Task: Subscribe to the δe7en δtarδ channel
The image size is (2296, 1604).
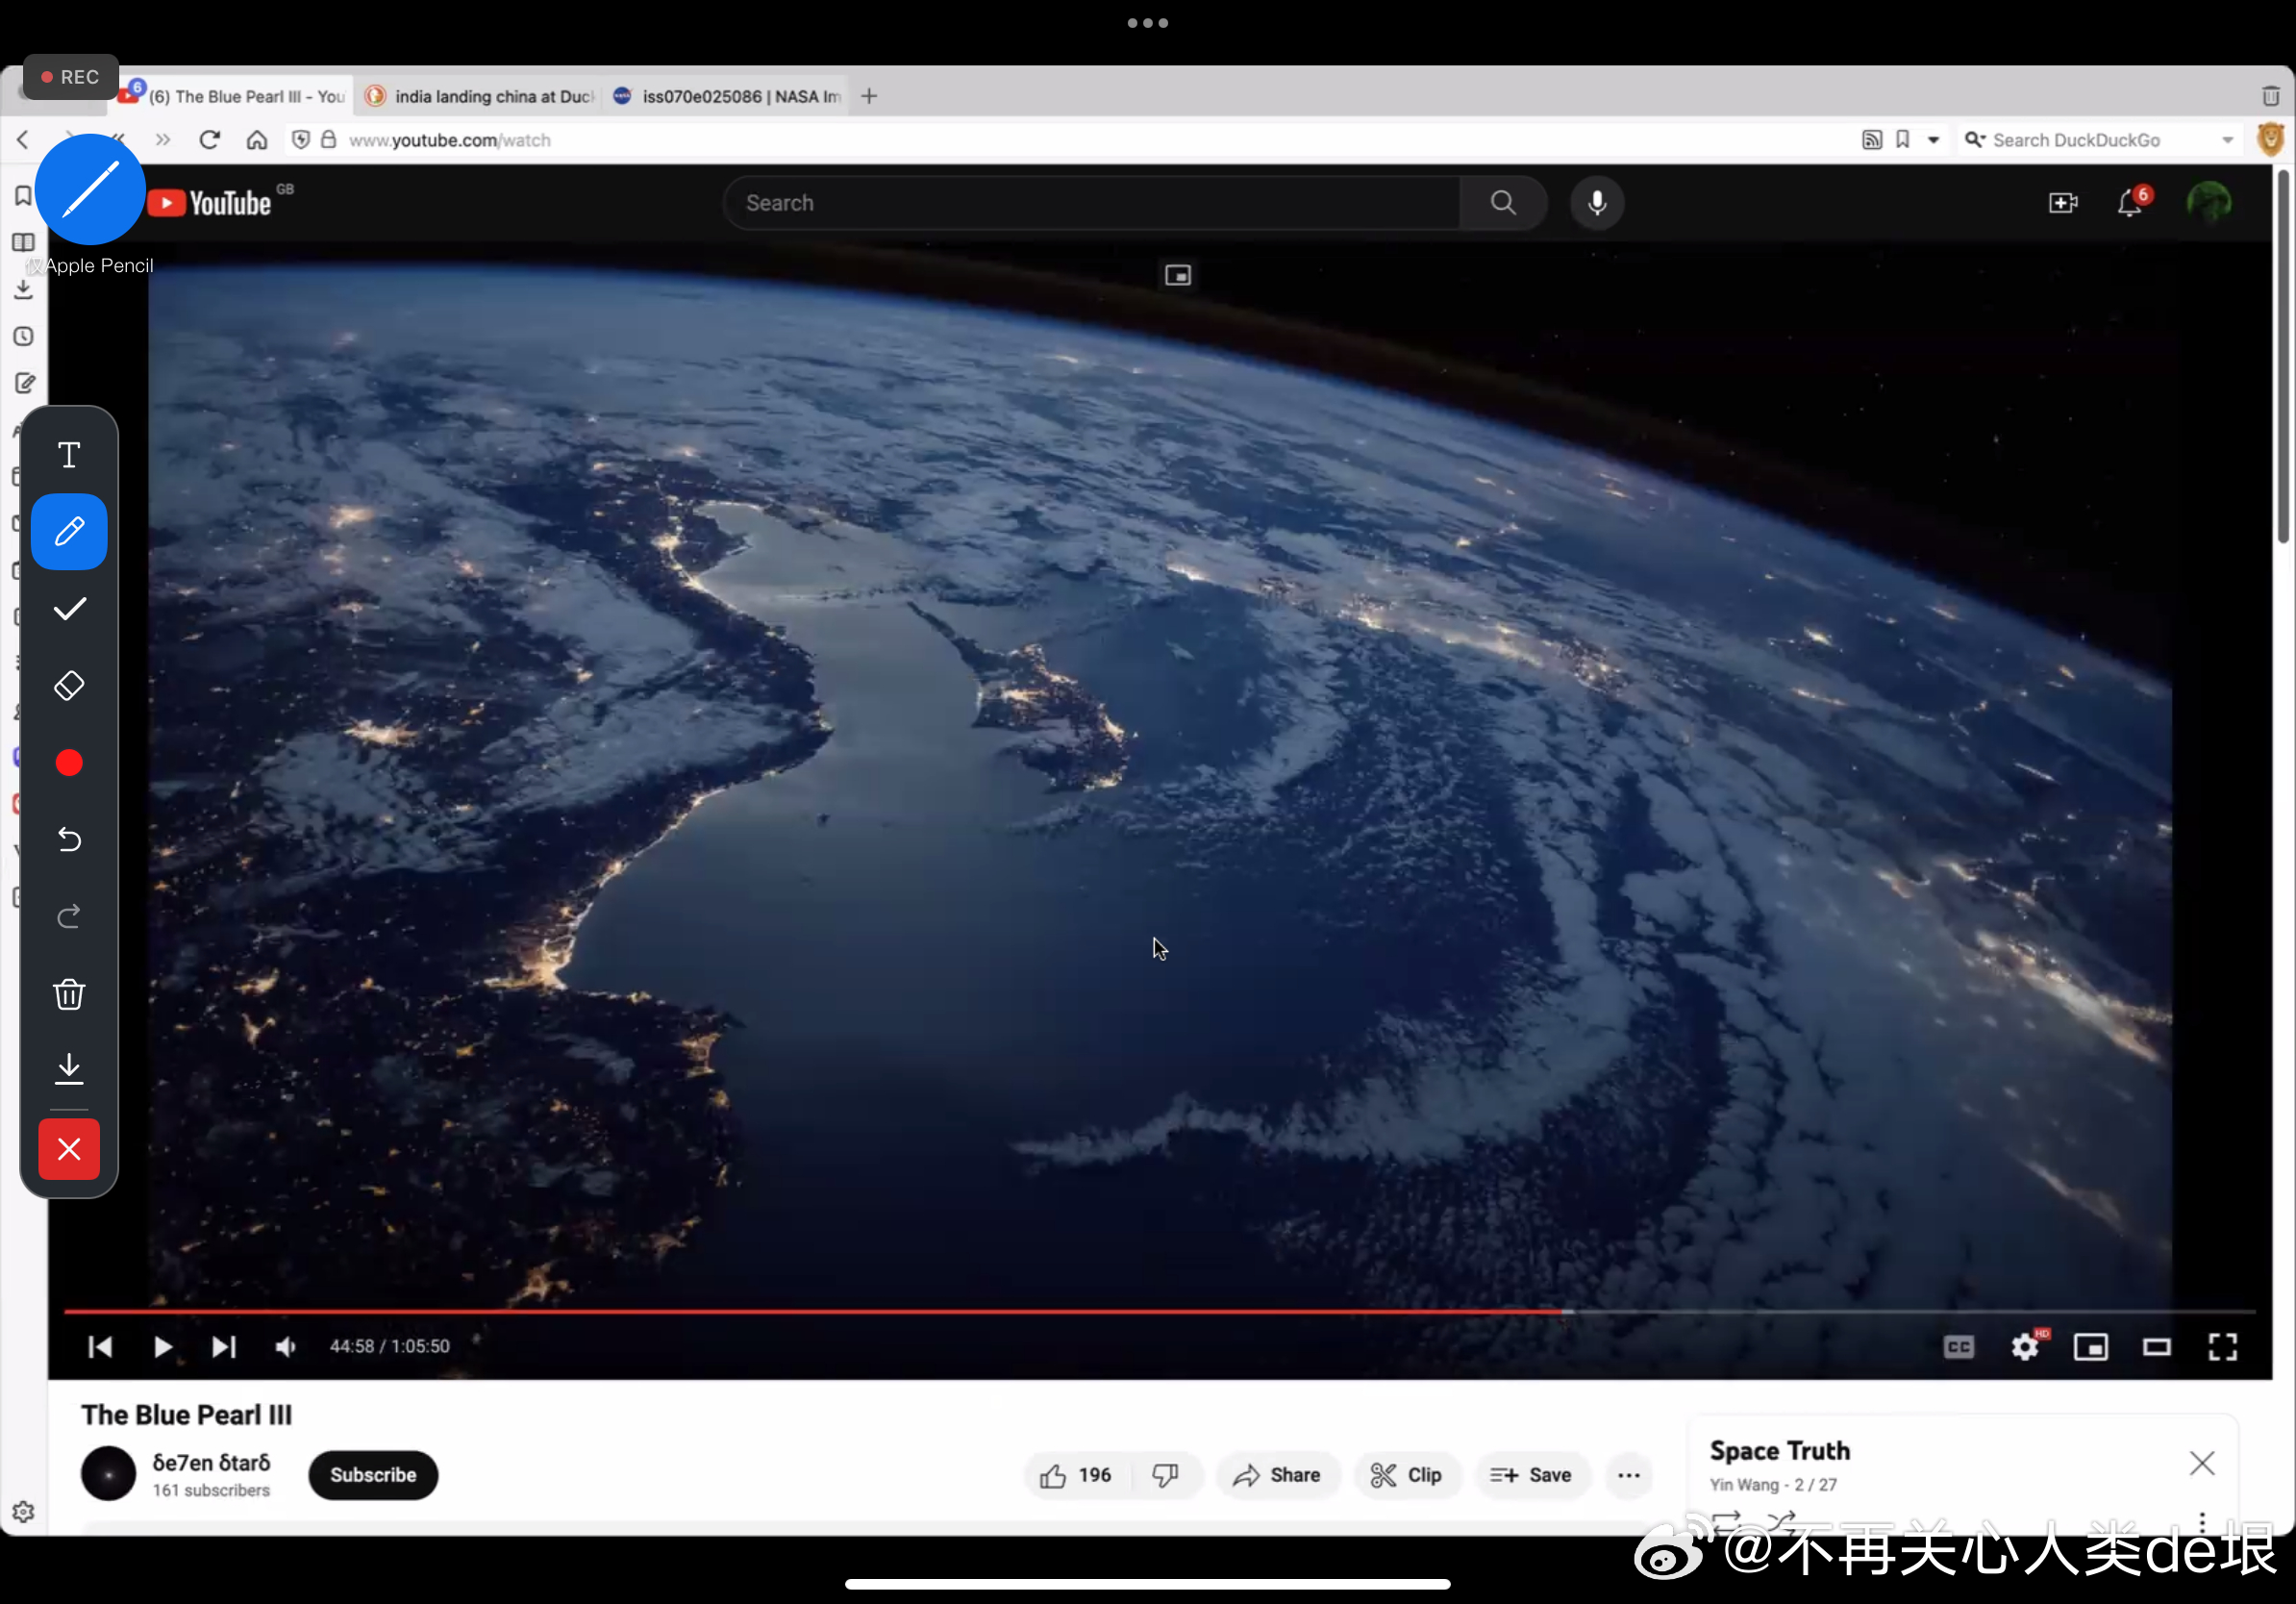Action: [x=373, y=1475]
